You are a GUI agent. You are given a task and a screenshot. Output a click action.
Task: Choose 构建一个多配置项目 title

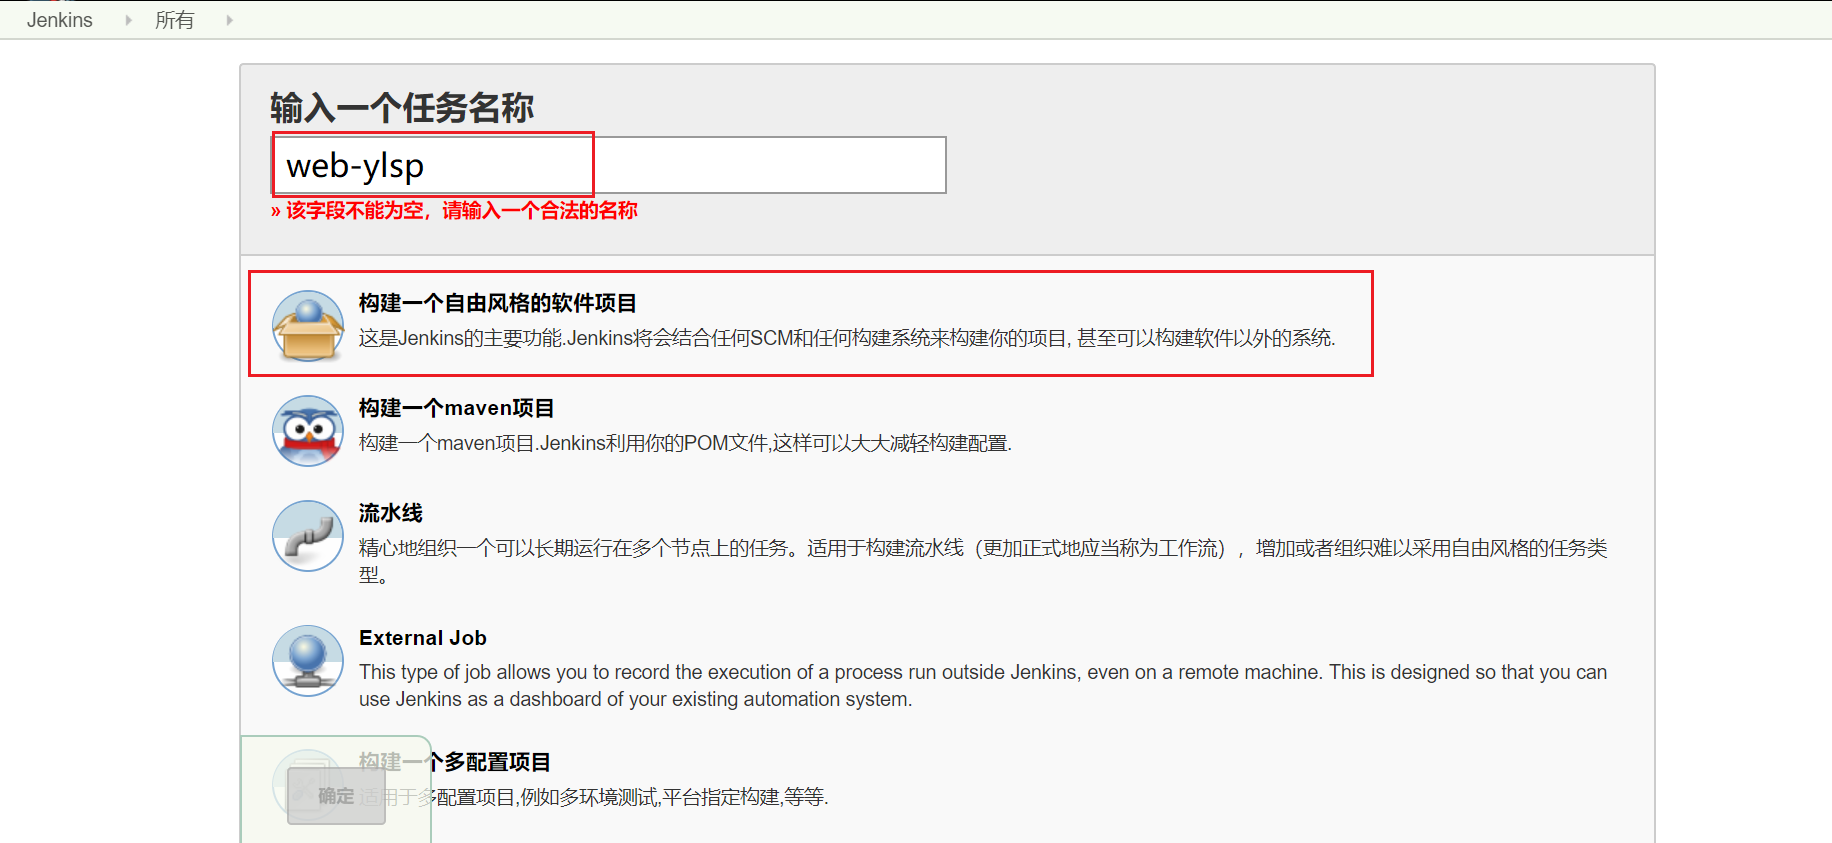point(455,762)
